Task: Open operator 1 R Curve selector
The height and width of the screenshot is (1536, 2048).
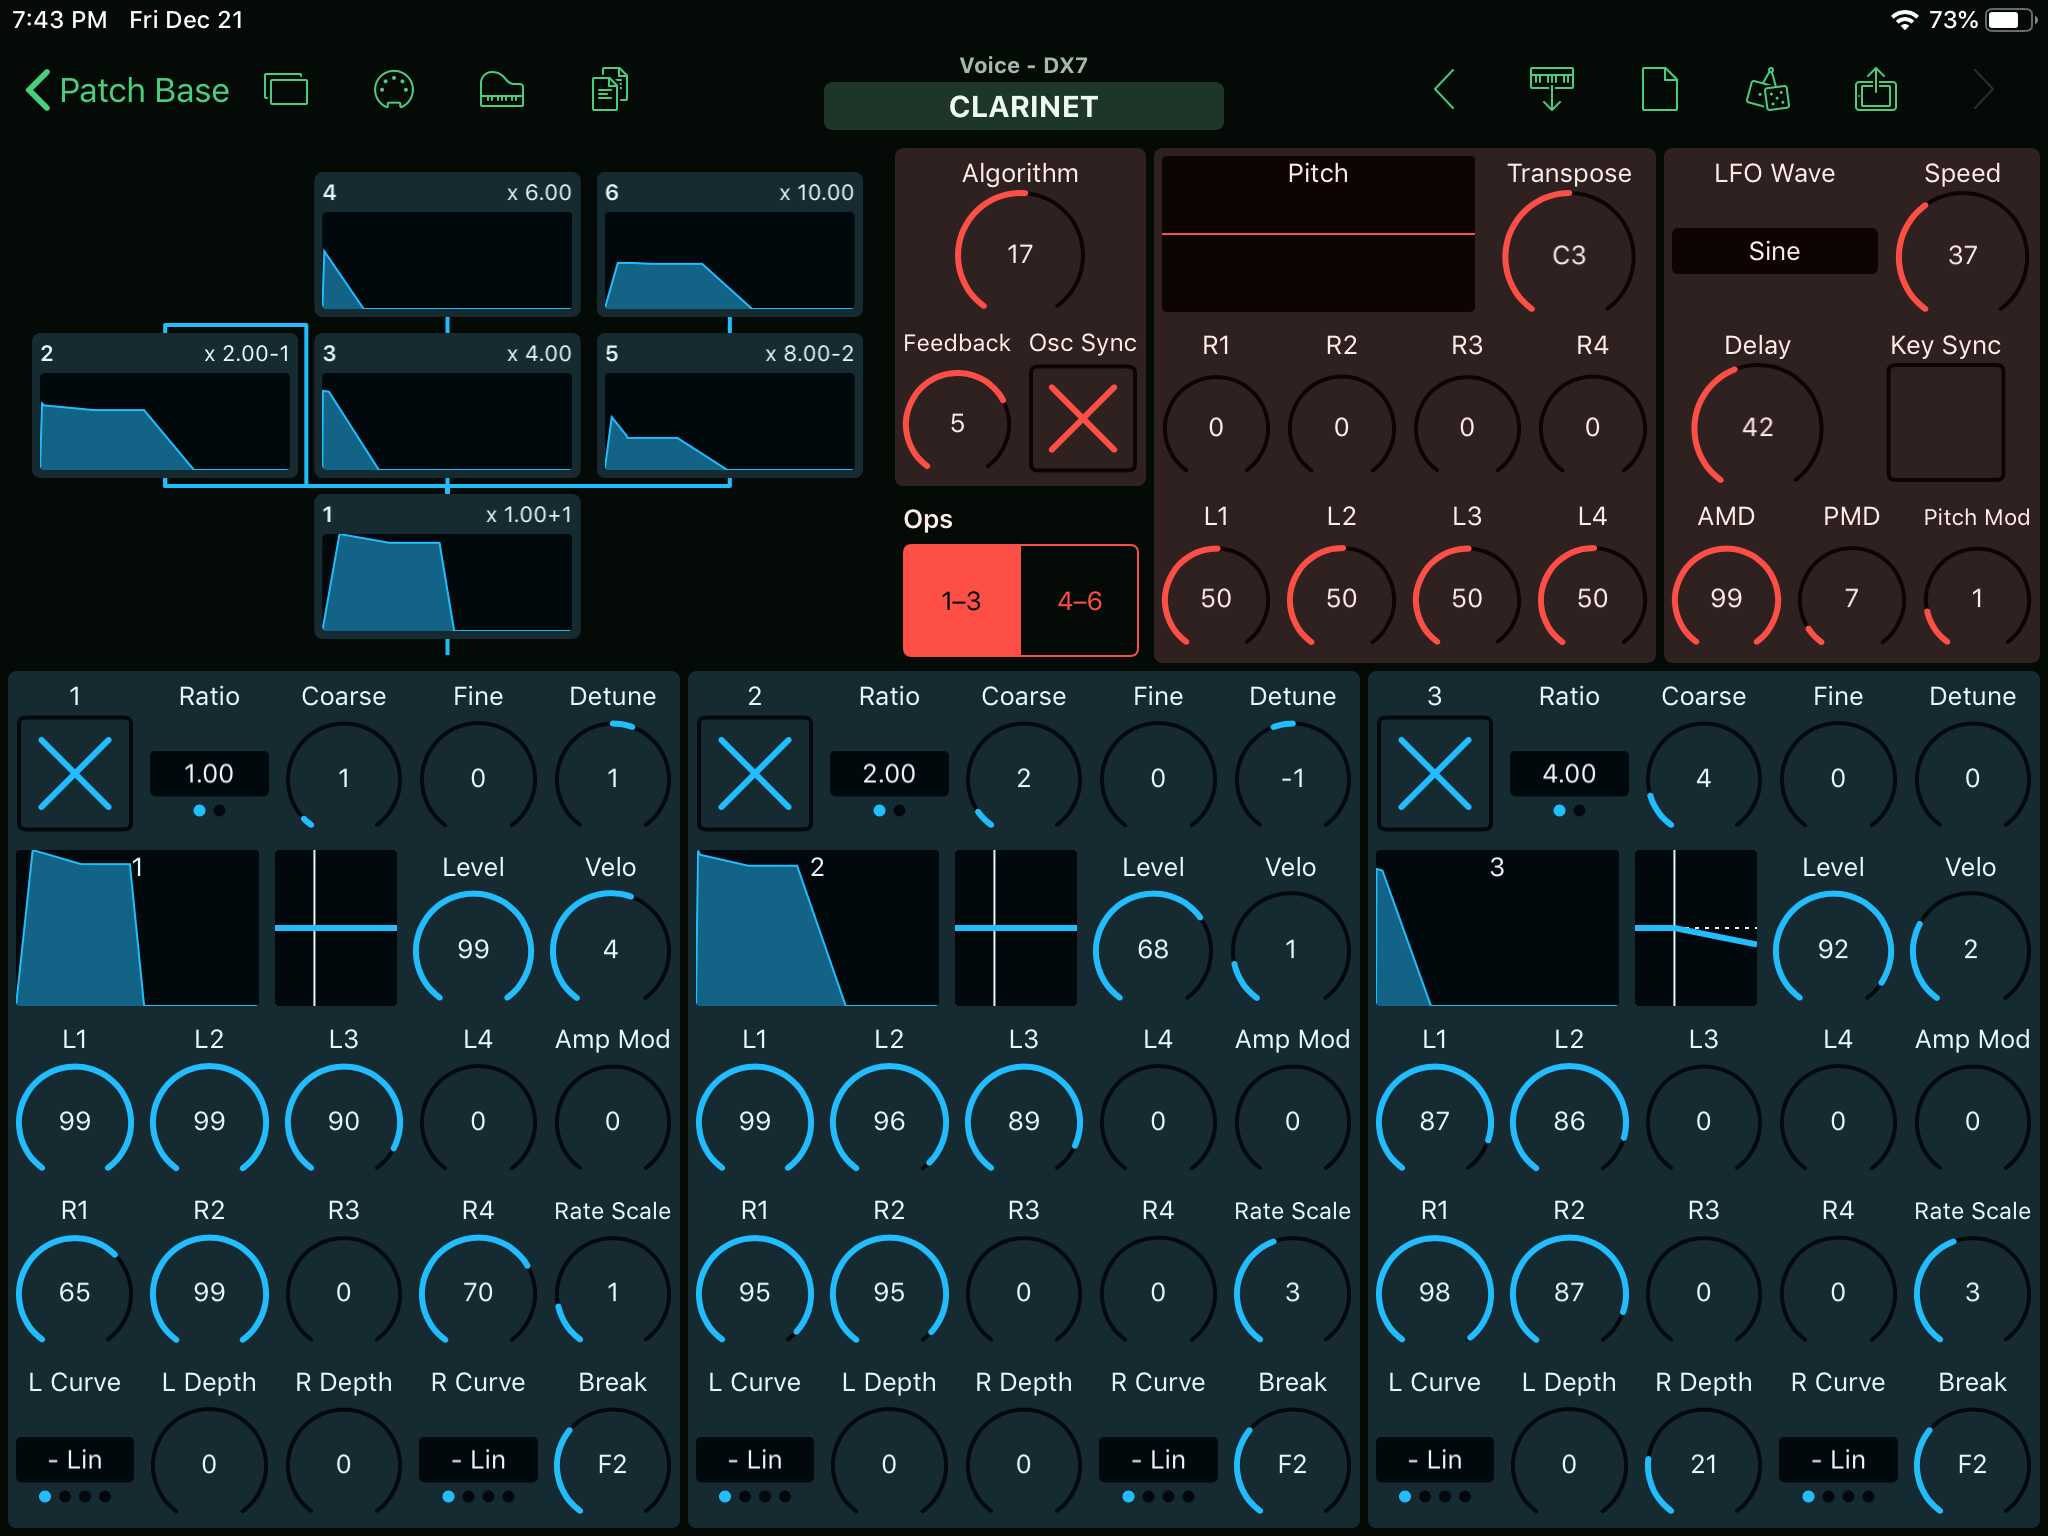Action: pyautogui.click(x=478, y=1460)
